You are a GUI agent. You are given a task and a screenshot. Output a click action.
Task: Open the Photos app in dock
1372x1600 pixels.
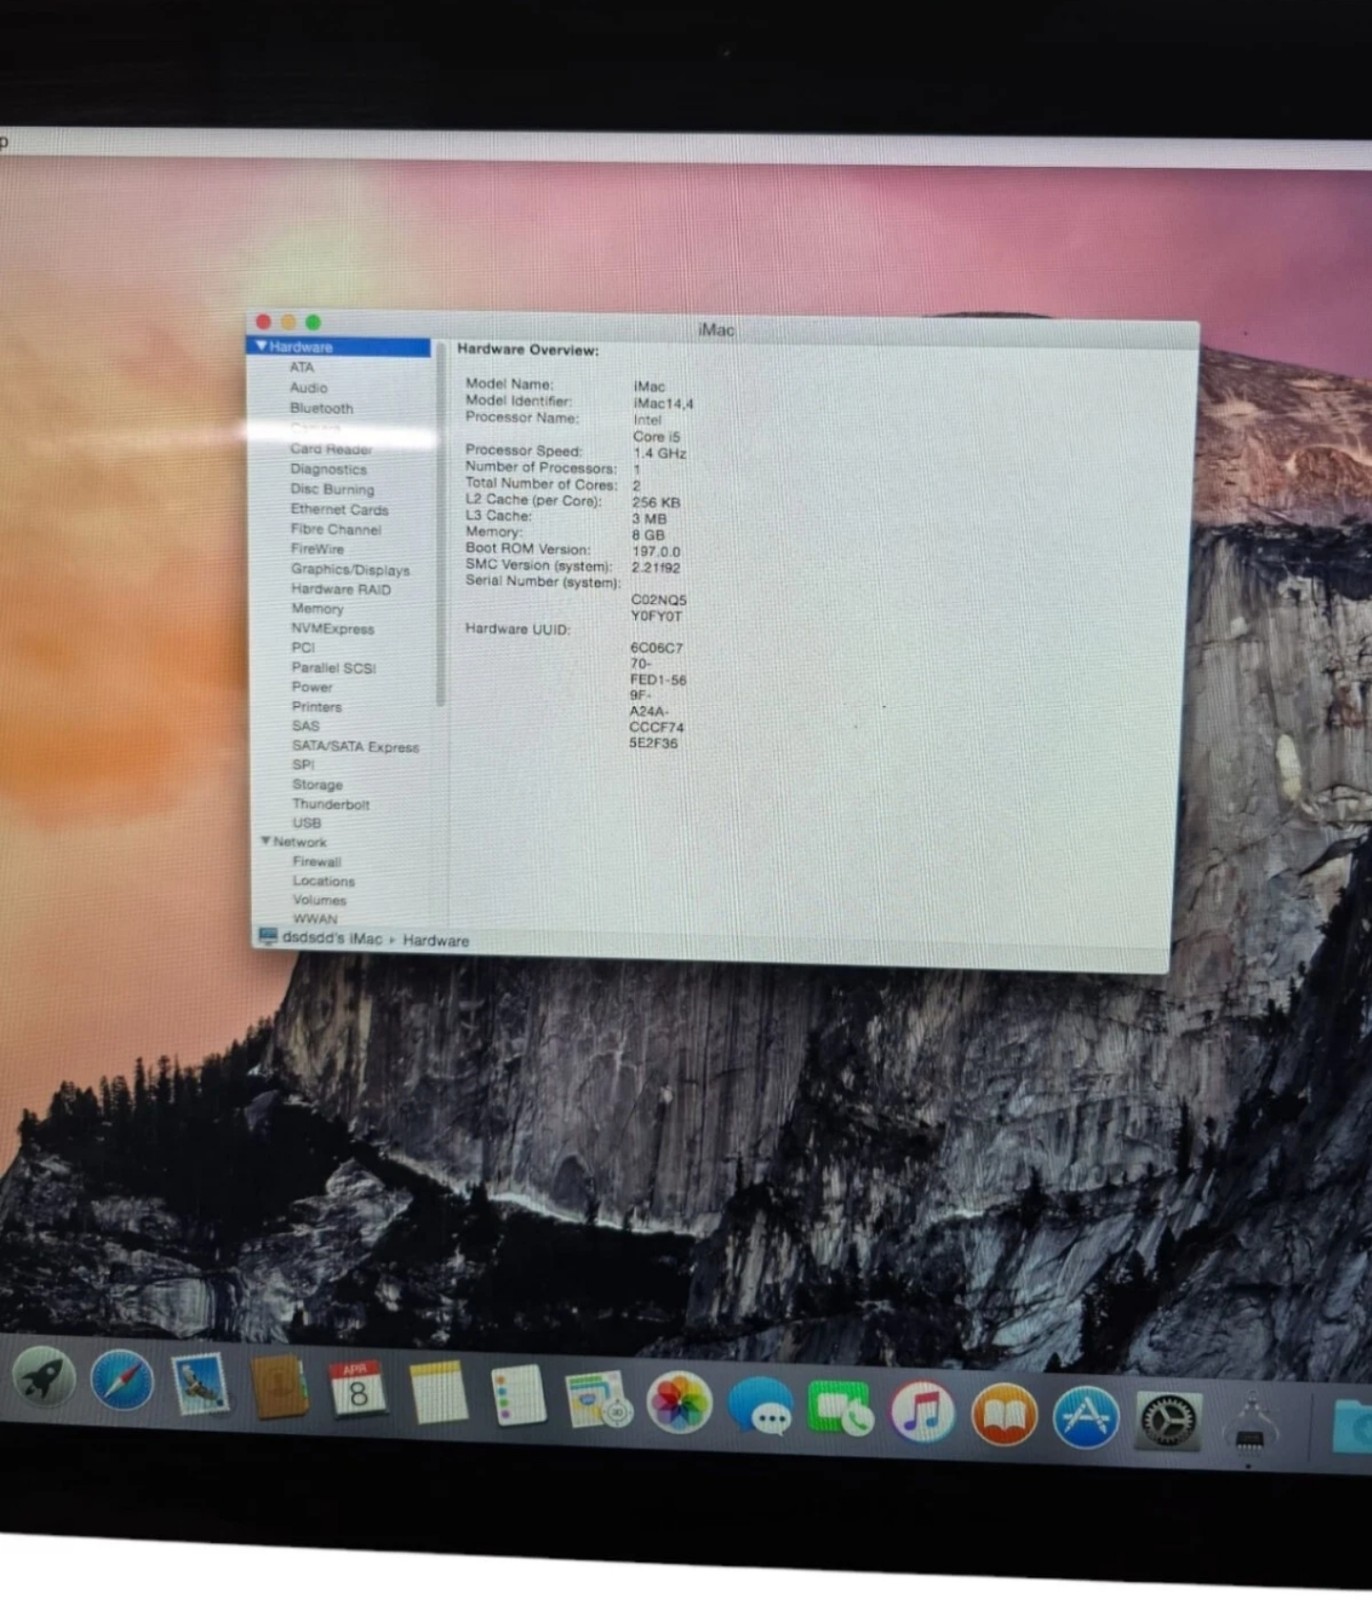tap(679, 1402)
